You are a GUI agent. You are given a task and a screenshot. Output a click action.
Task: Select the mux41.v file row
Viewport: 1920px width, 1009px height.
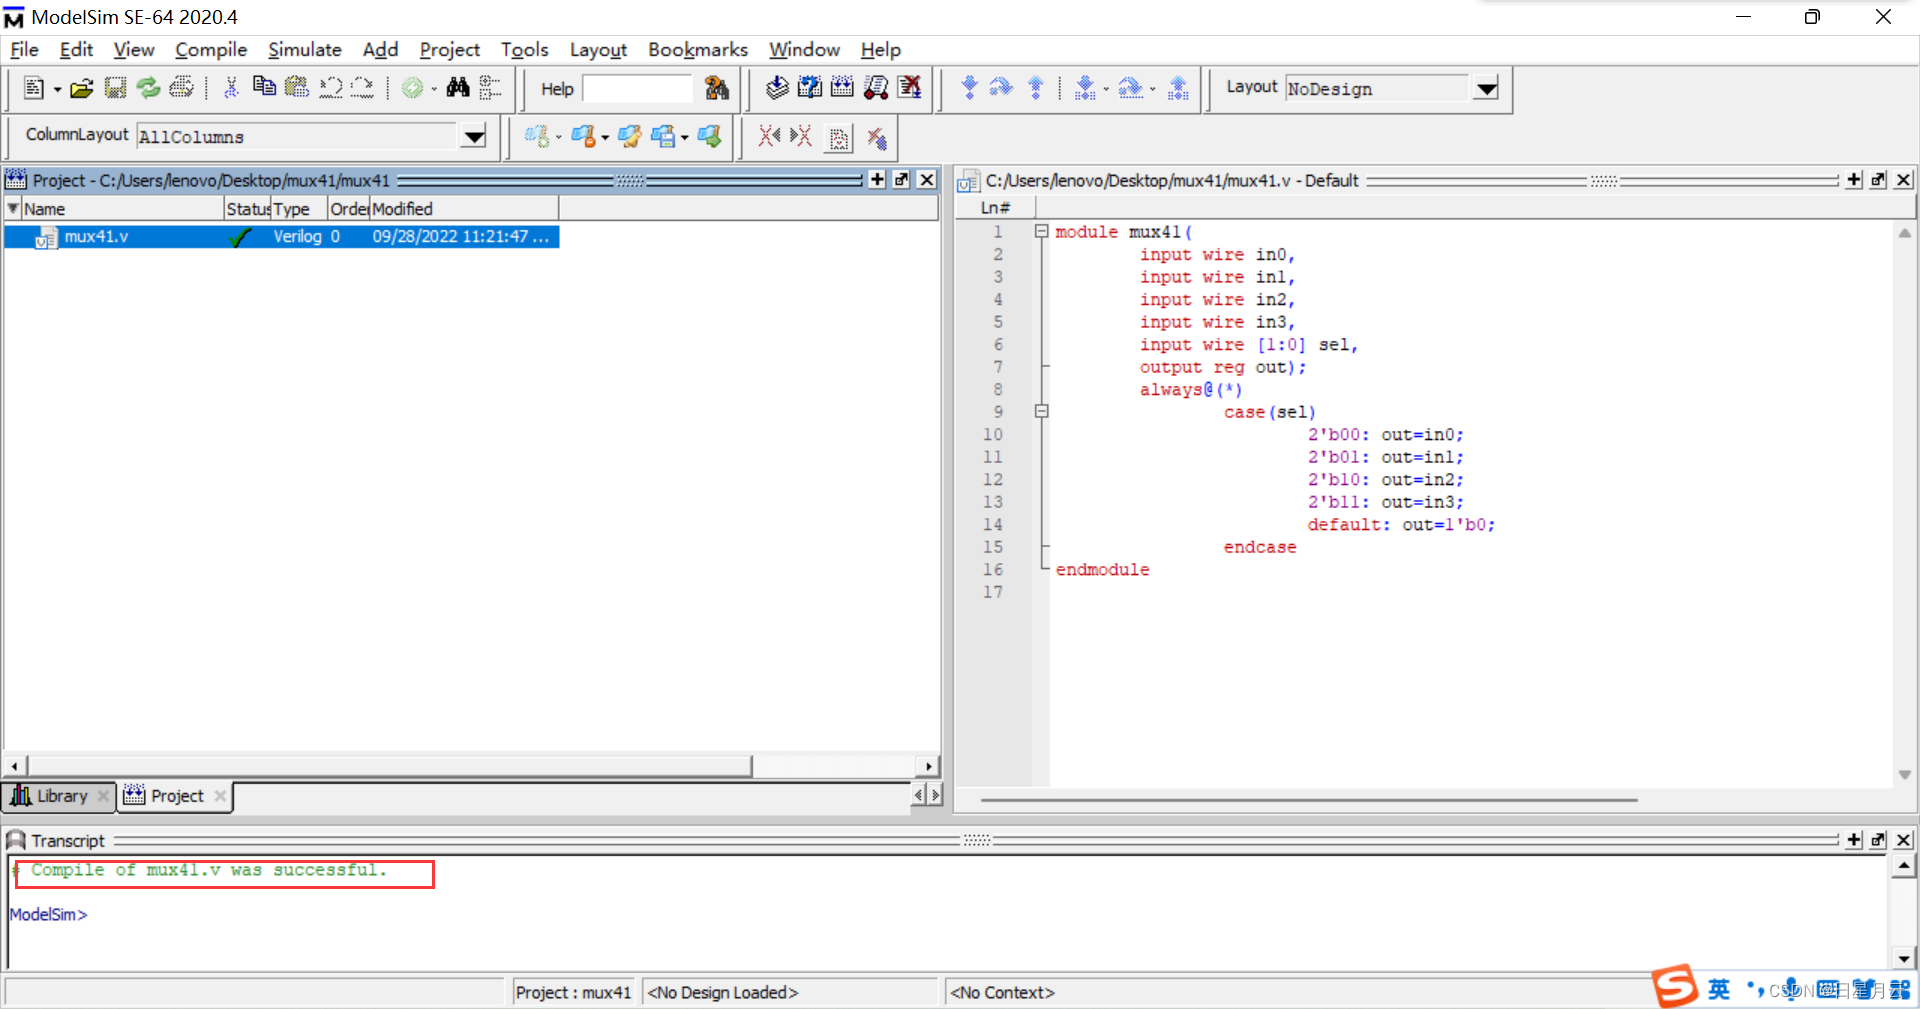coord(281,237)
